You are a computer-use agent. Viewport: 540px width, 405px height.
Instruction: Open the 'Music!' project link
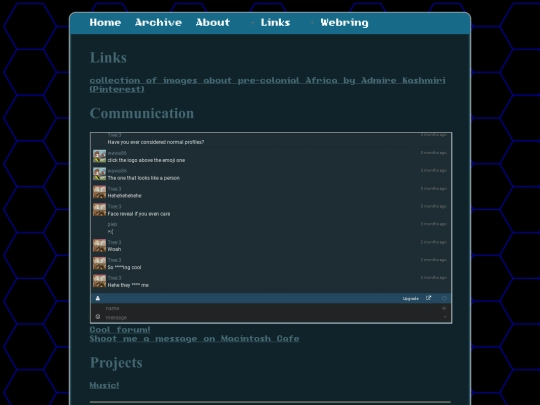click(104, 385)
